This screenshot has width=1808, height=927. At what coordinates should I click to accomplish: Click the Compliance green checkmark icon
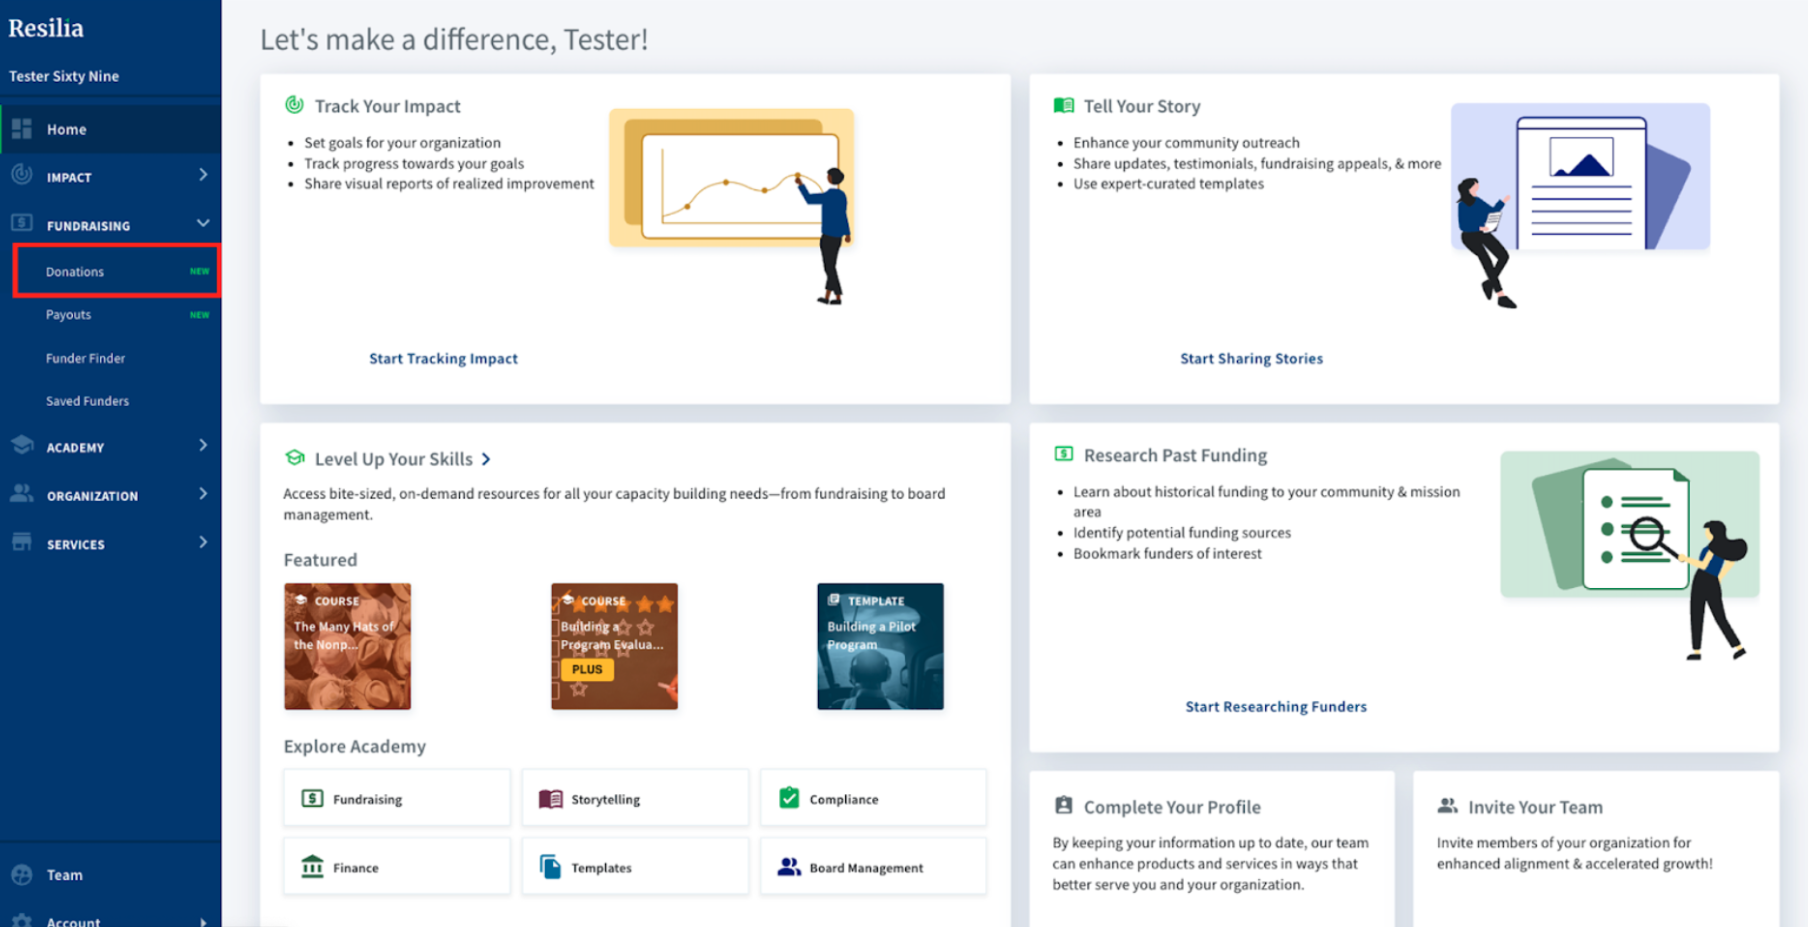(789, 798)
